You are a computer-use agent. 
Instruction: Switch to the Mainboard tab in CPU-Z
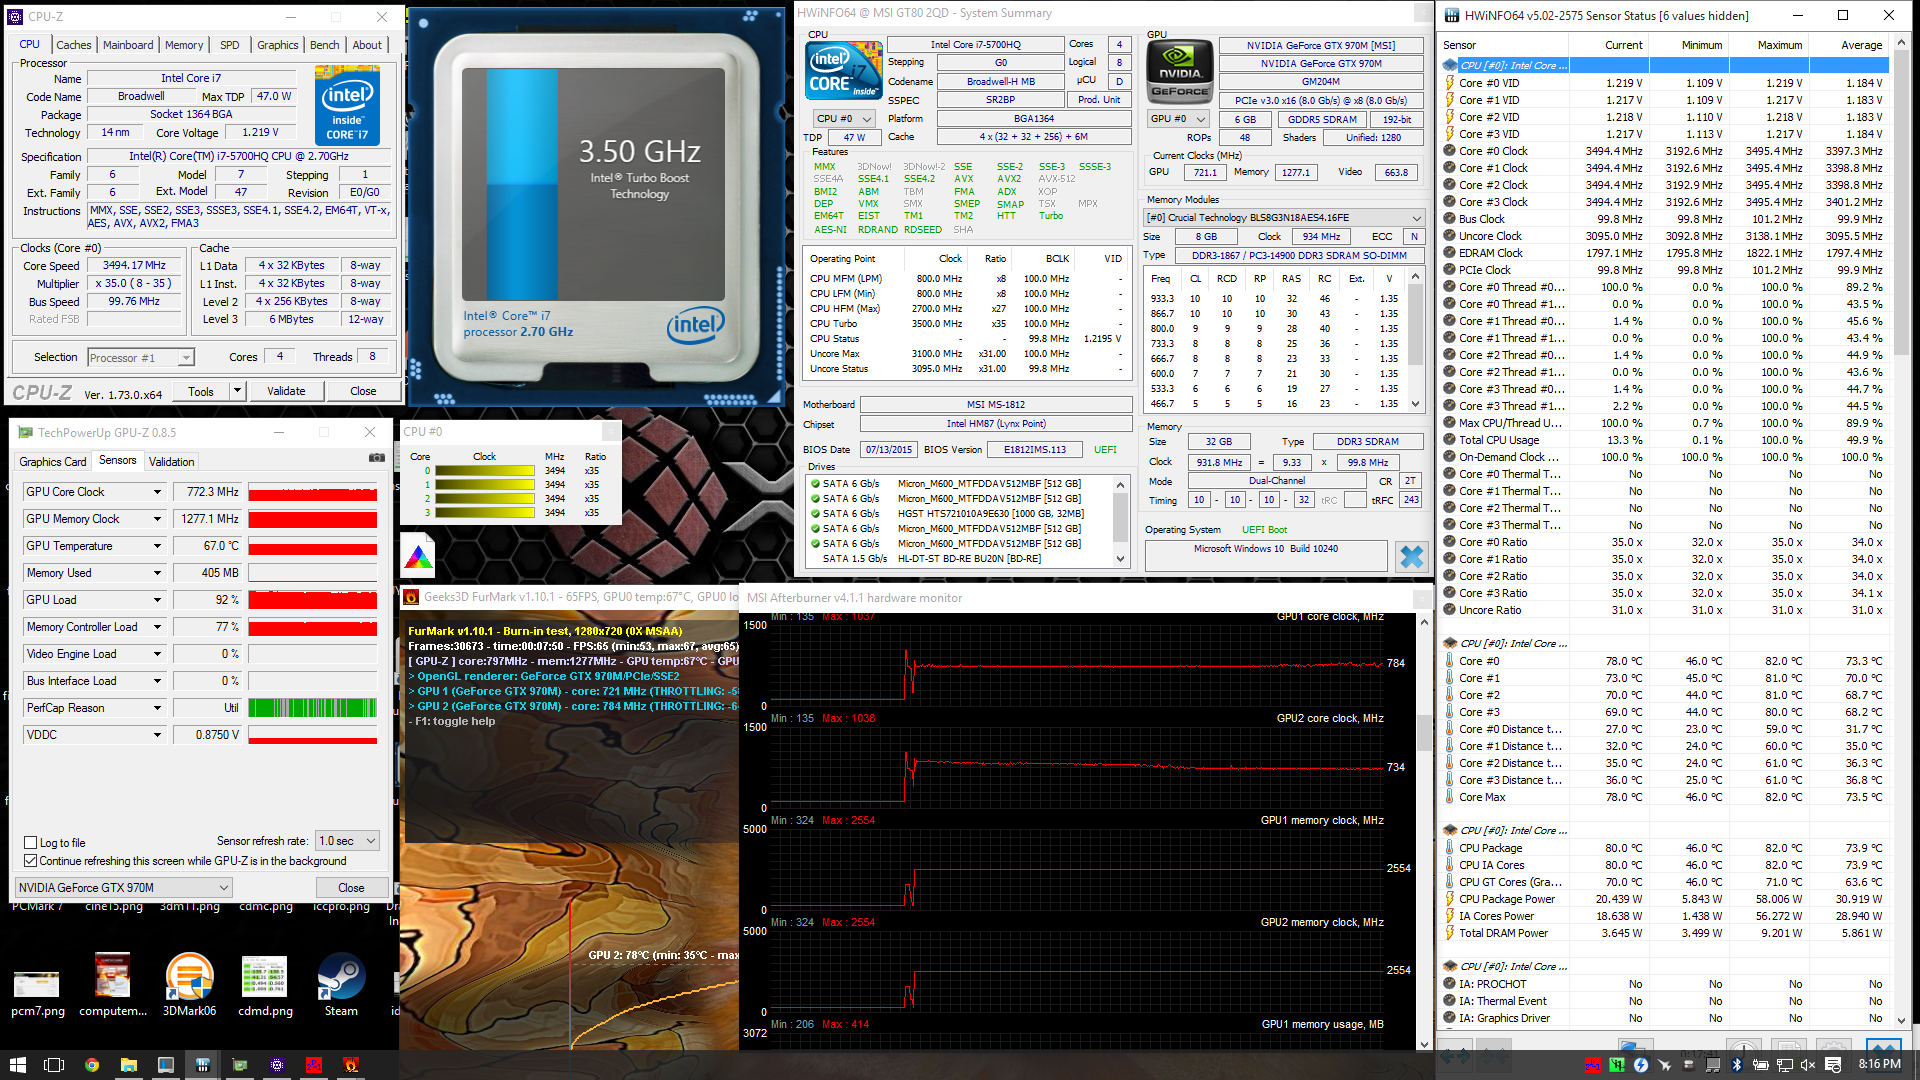(128, 45)
